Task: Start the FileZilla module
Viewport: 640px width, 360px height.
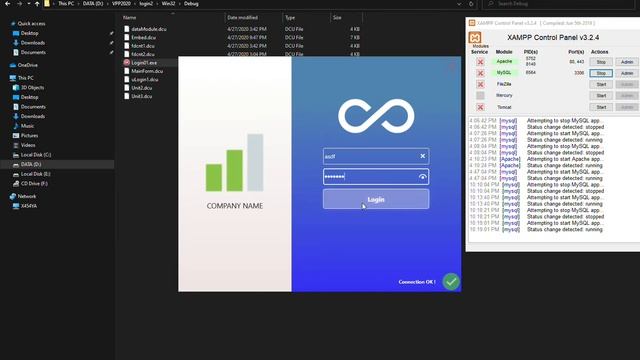Action: [x=601, y=84]
